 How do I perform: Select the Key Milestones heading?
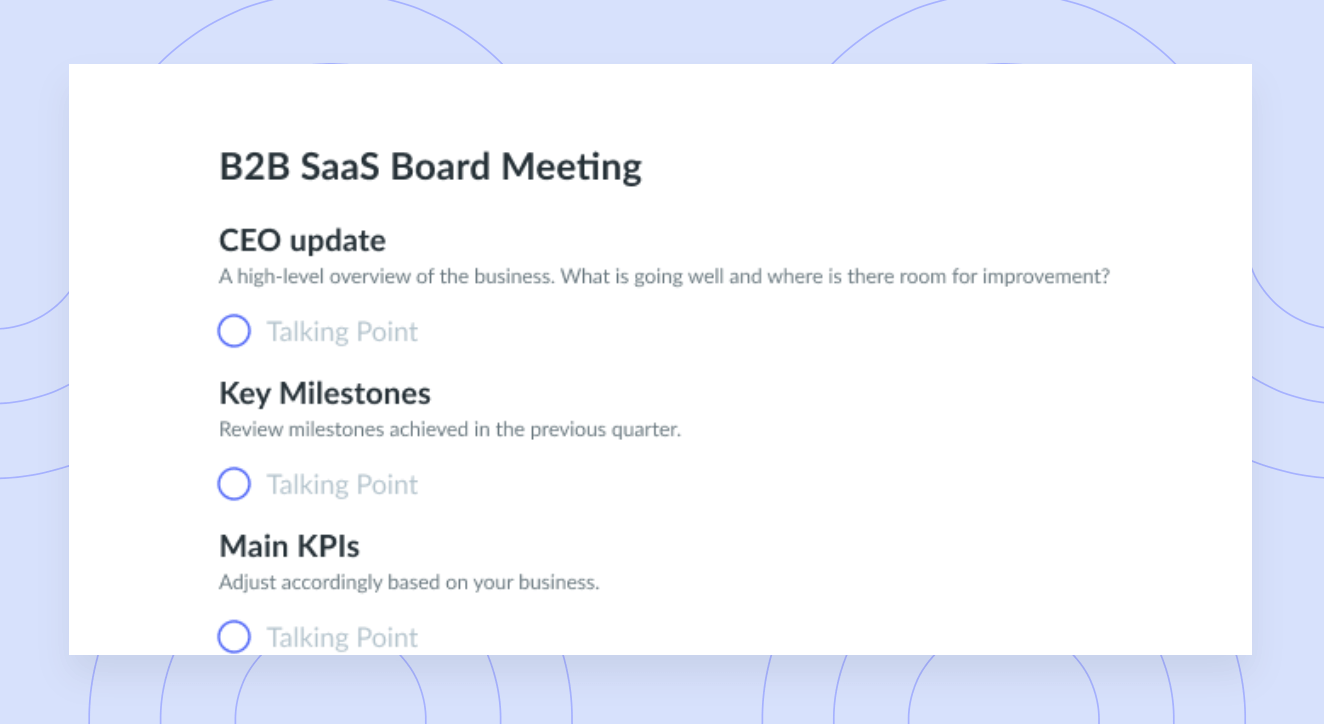(325, 394)
